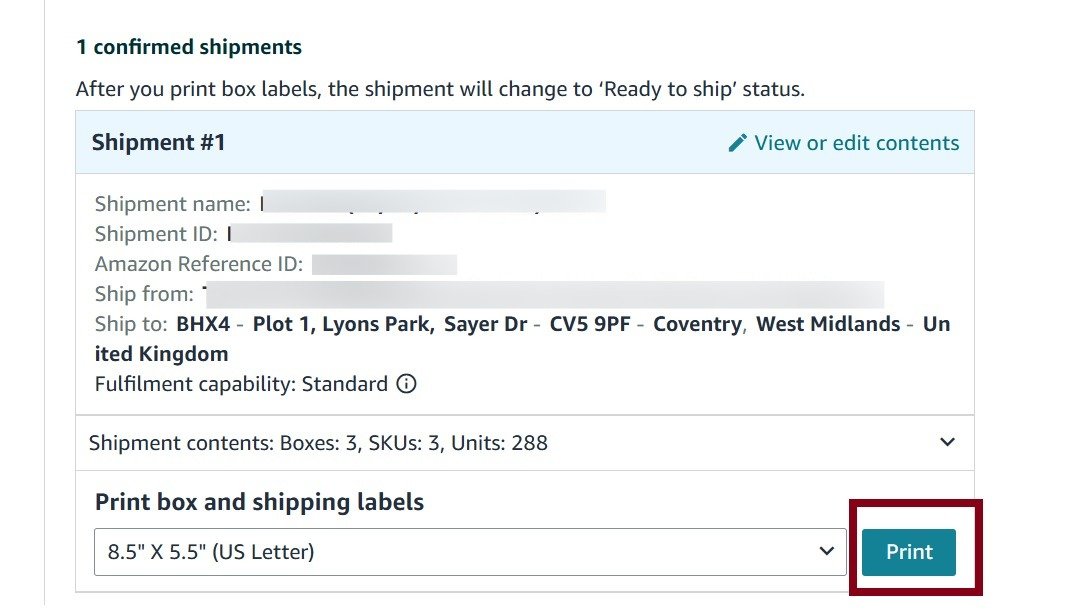The image size is (1080, 616).
Task: Open View or edit contents link
Action: (x=856, y=143)
